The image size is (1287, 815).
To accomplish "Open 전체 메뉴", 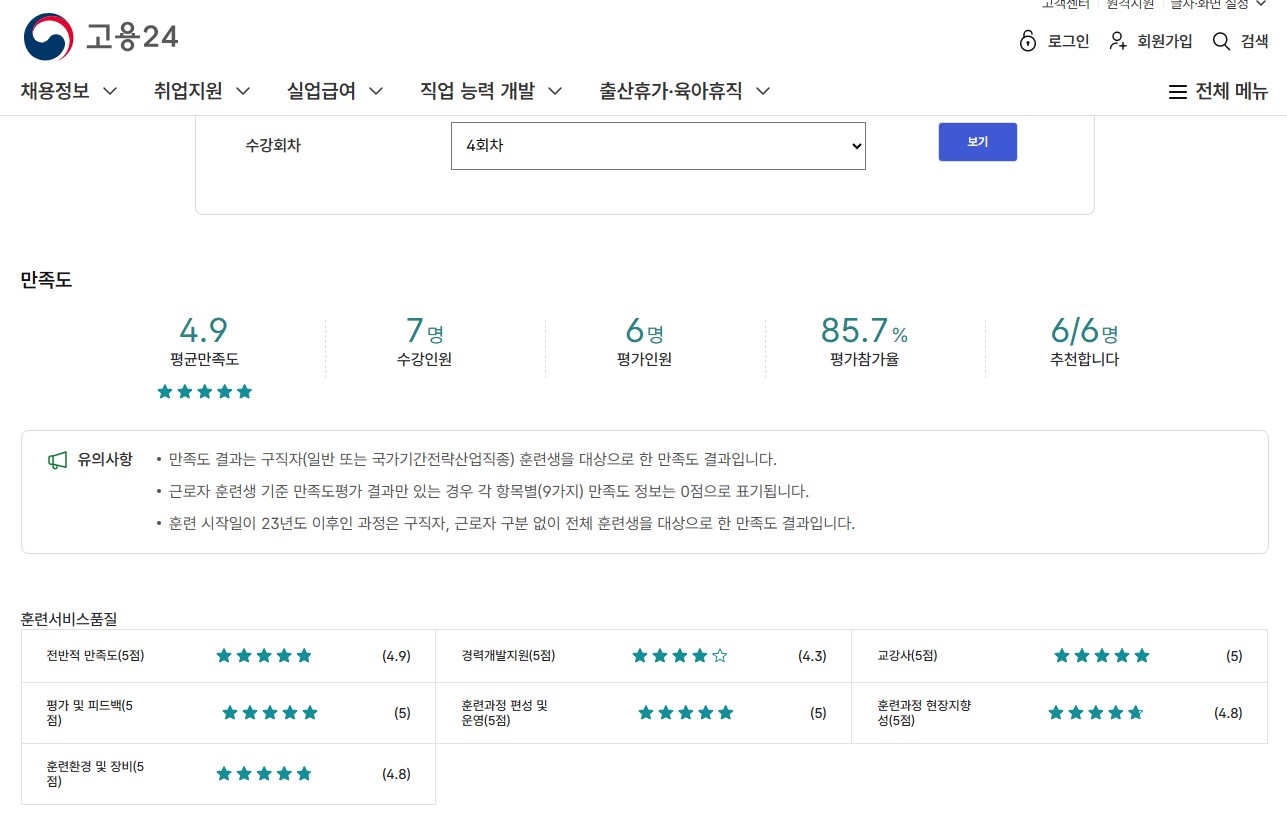I will coord(1218,92).
